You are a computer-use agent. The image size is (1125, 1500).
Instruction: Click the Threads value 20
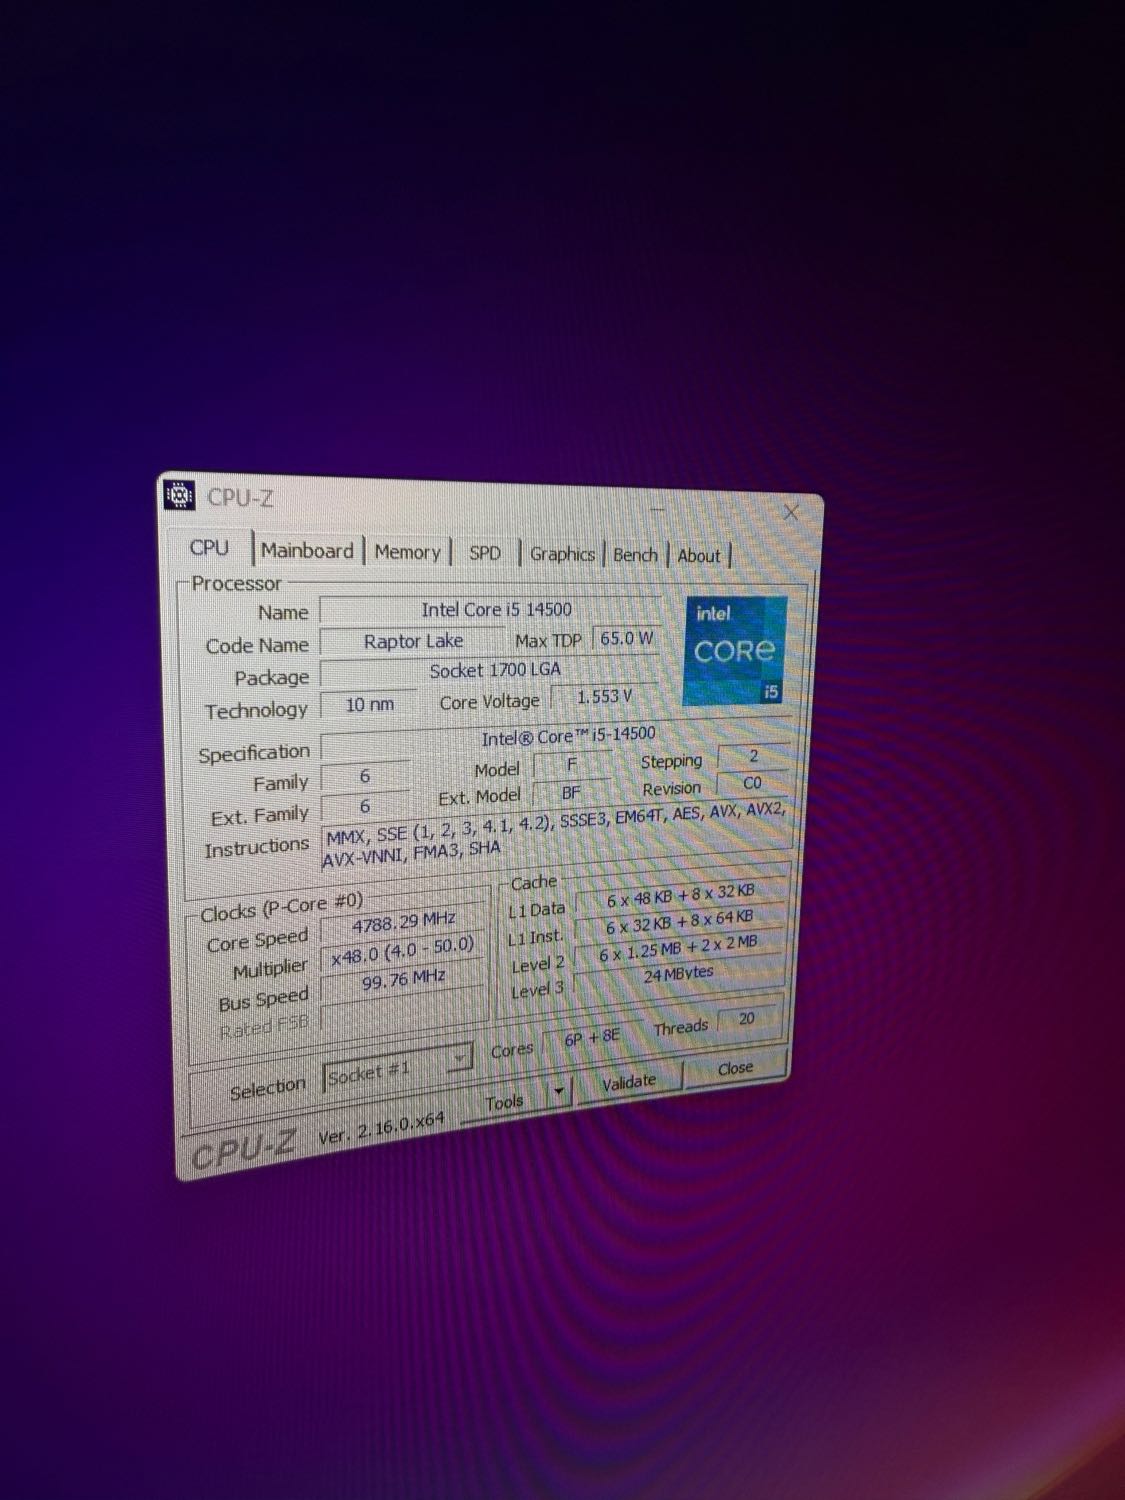click(747, 1019)
